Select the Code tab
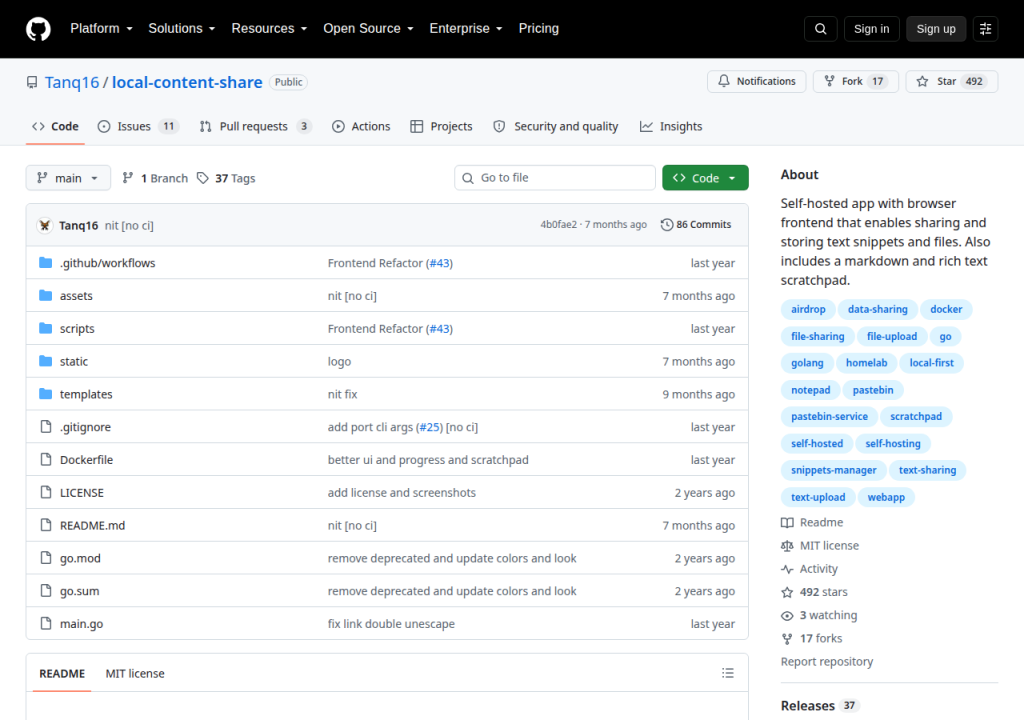This screenshot has width=1024, height=720. coord(56,126)
